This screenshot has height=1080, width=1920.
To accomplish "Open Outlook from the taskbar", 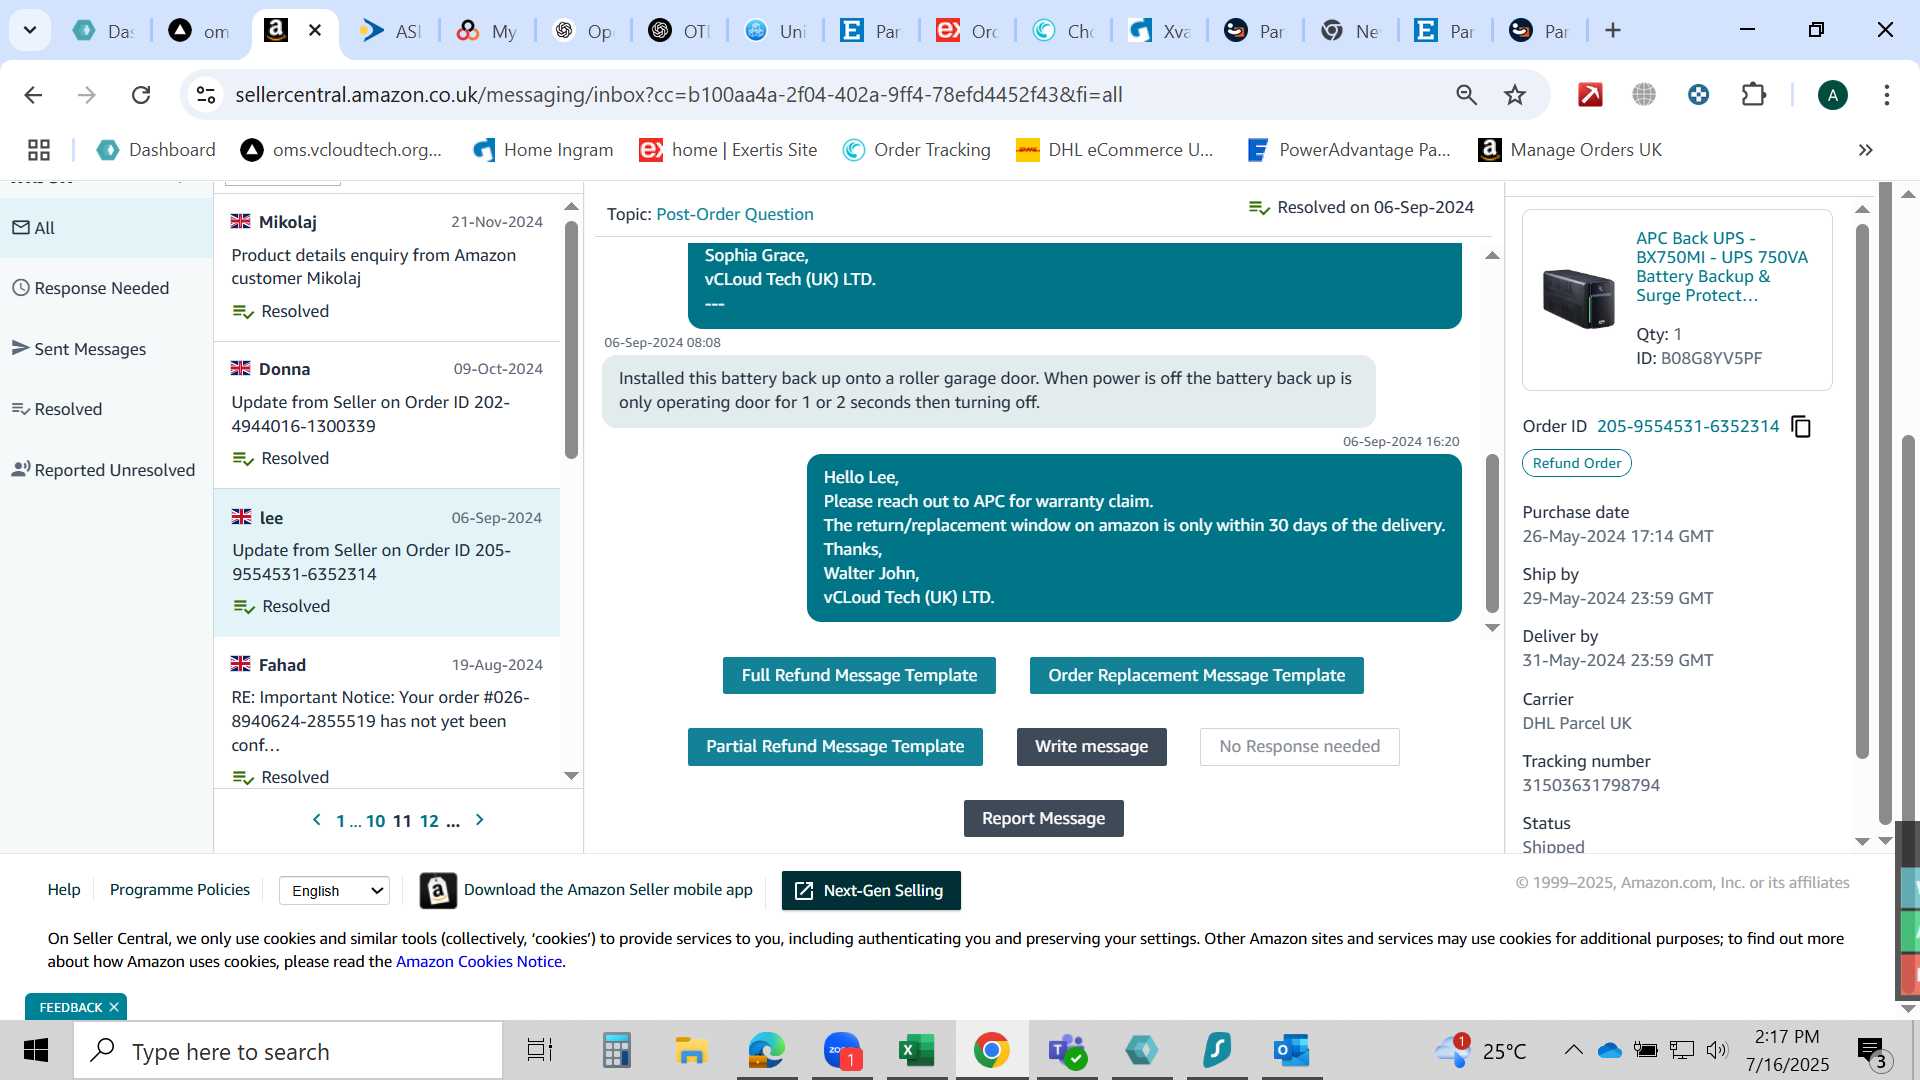I will 1291,1051.
